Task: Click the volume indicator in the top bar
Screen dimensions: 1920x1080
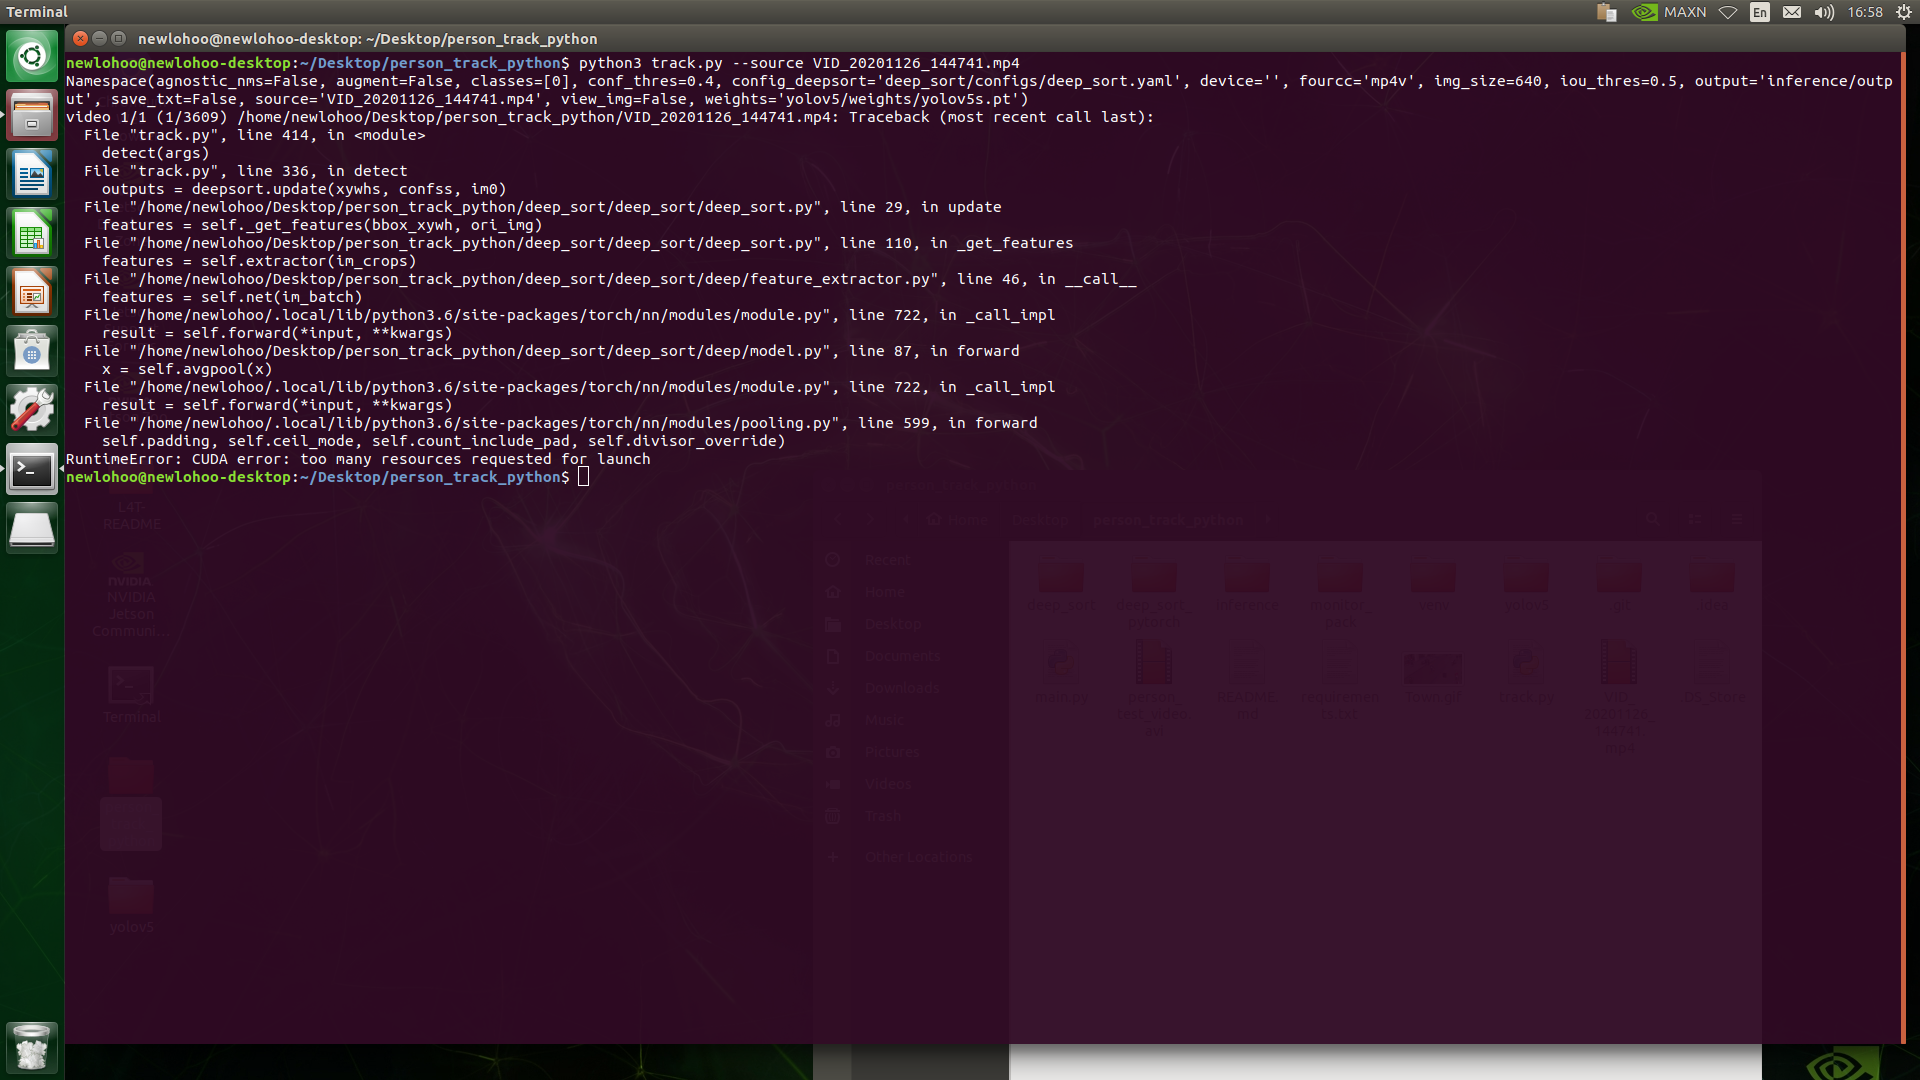Action: 1825,12
